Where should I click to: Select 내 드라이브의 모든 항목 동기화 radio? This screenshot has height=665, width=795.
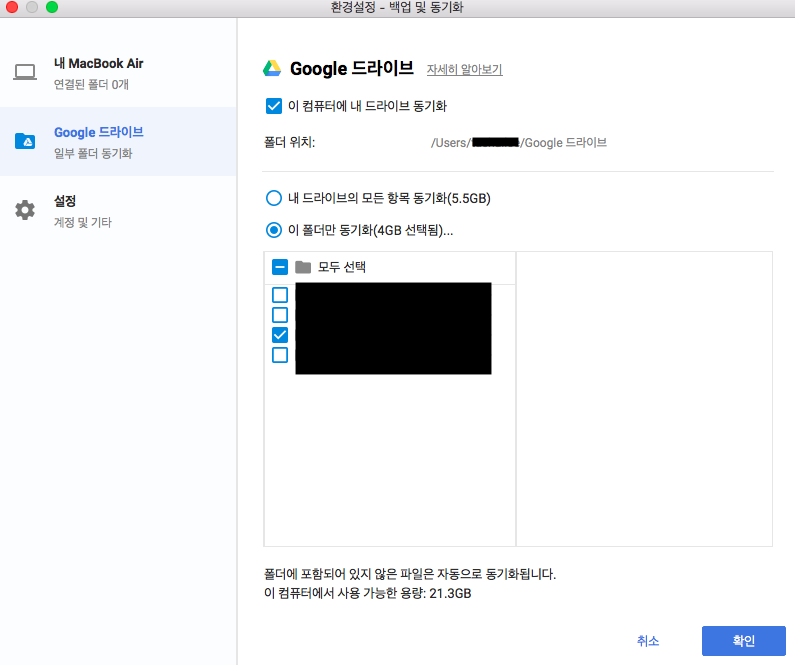coord(274,198)
